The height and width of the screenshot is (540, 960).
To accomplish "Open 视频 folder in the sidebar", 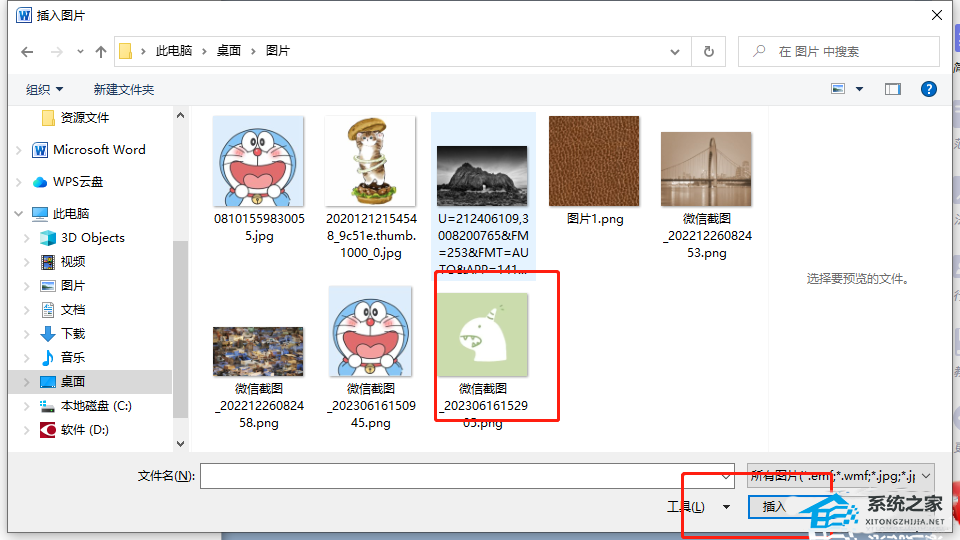I will 63,262.
